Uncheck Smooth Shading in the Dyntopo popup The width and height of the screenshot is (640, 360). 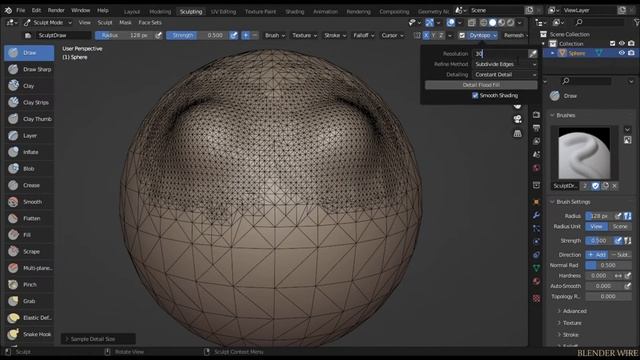click(475, 96)
